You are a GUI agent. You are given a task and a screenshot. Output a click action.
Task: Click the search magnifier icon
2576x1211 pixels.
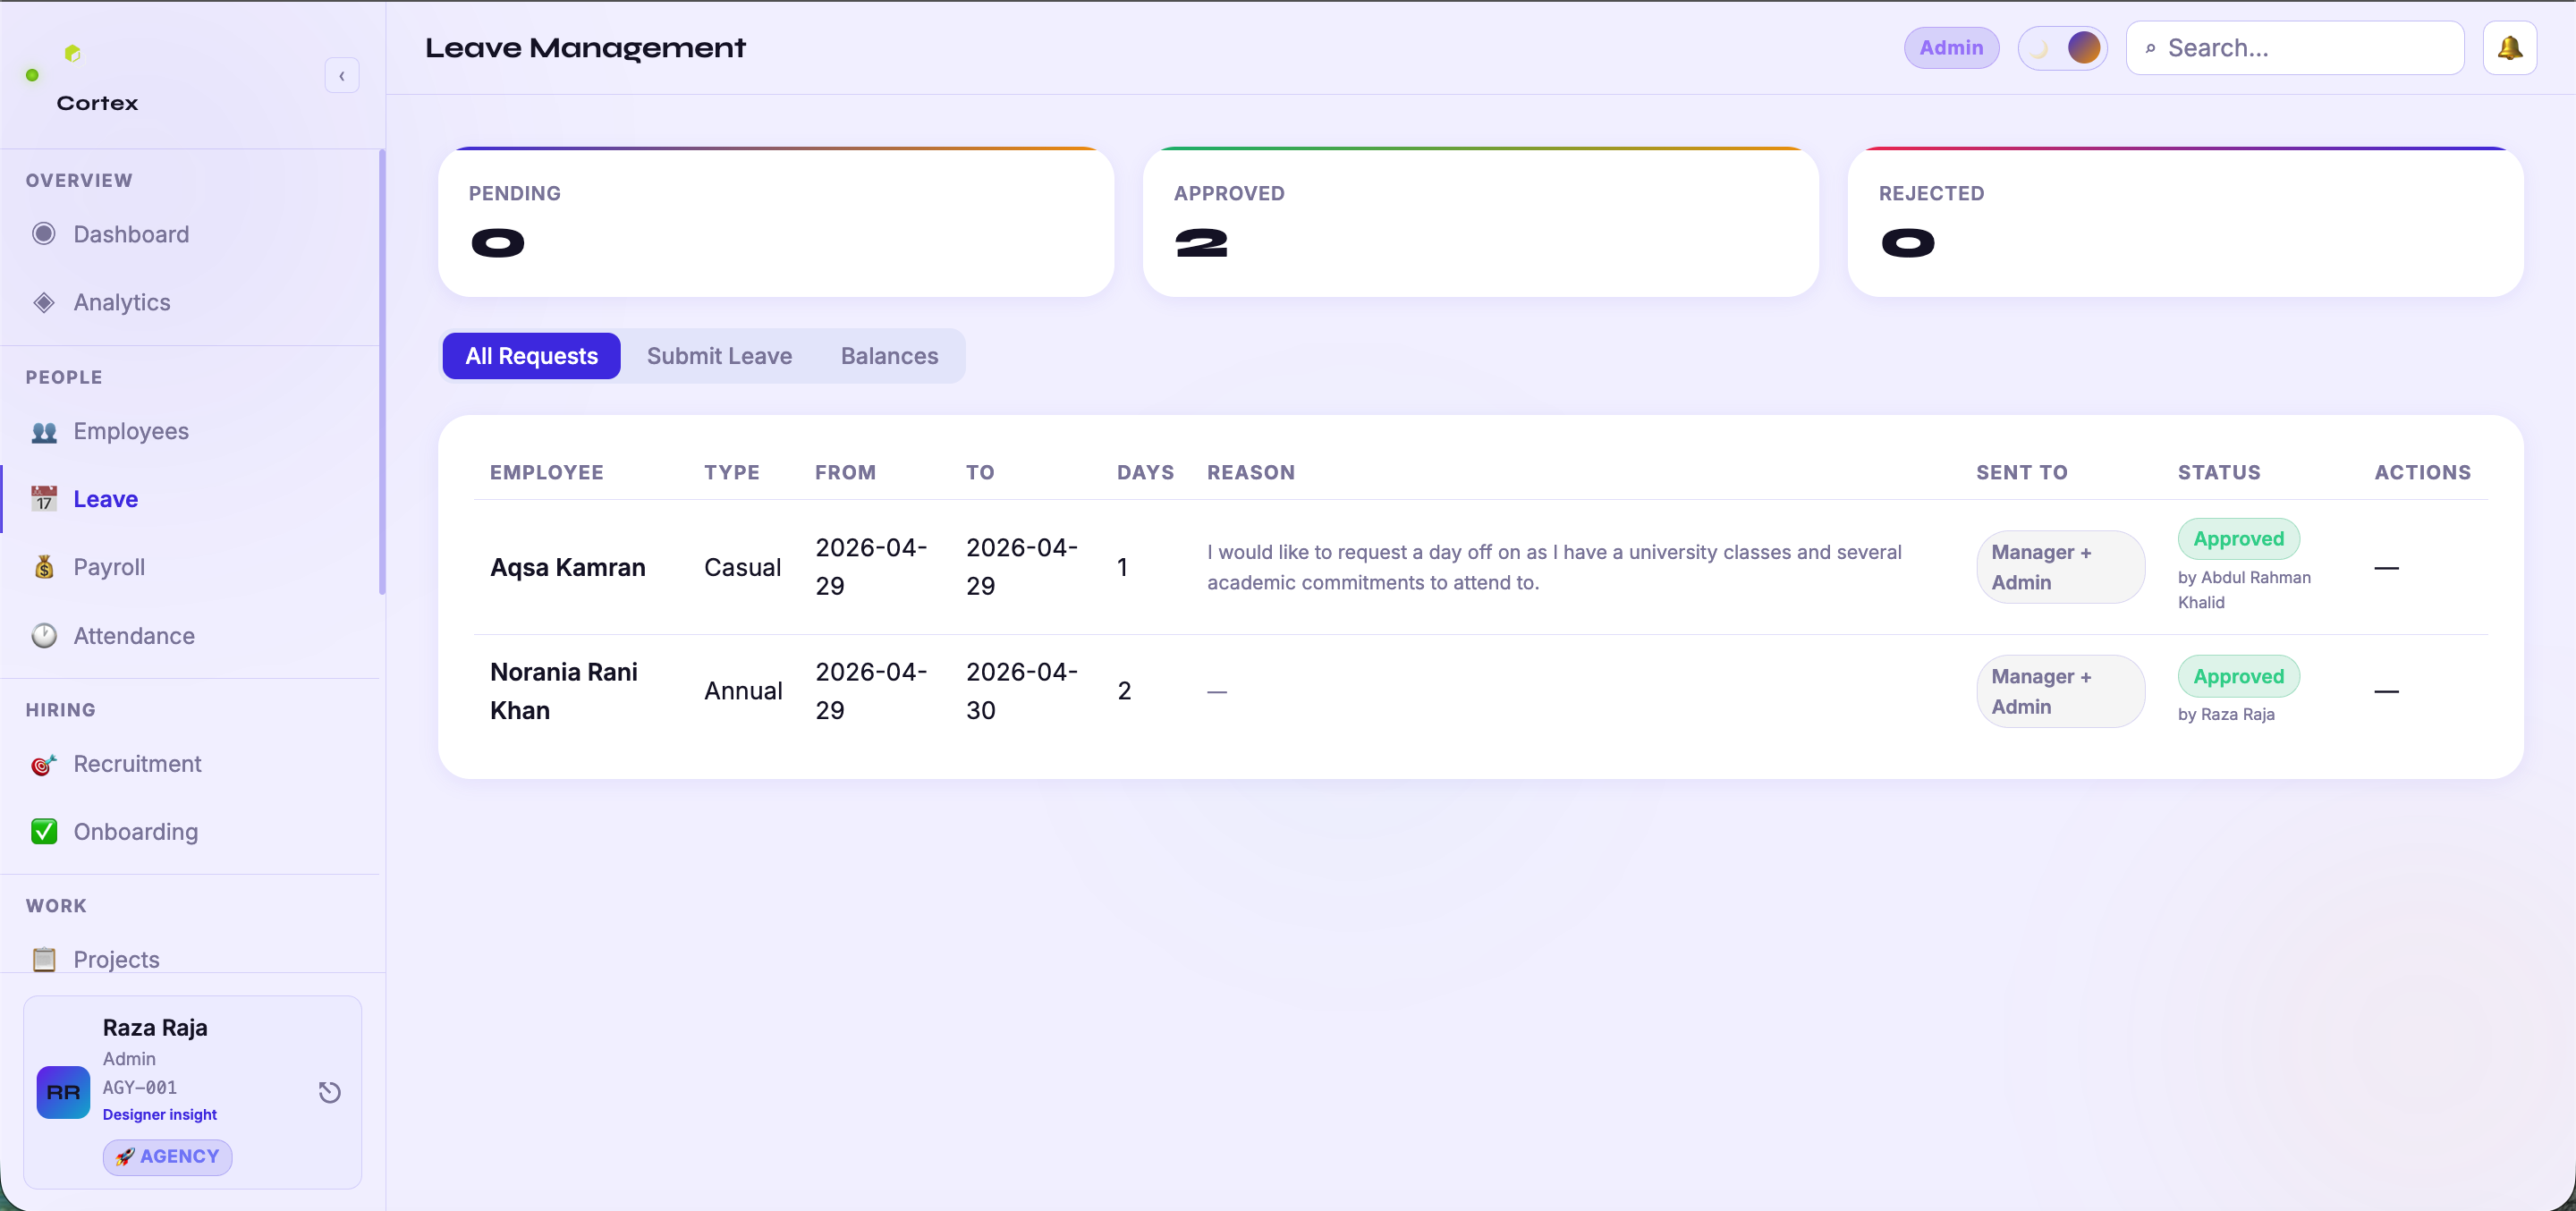[2150, 48]
